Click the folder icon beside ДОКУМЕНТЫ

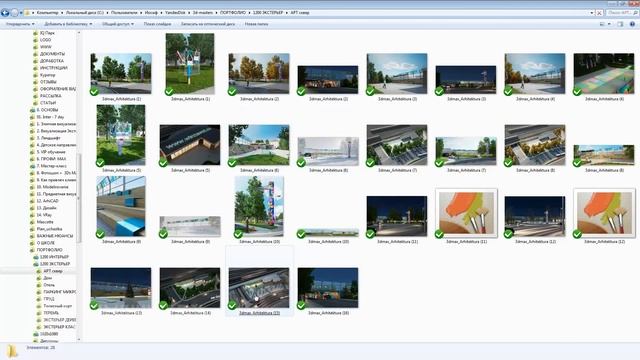36,54
